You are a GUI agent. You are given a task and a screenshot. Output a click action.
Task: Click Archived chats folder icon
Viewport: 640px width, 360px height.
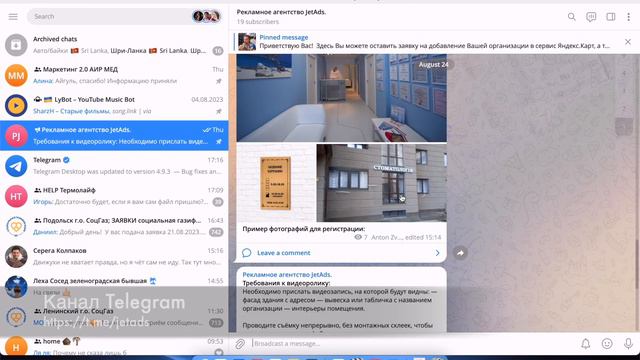tap(16, 45)
